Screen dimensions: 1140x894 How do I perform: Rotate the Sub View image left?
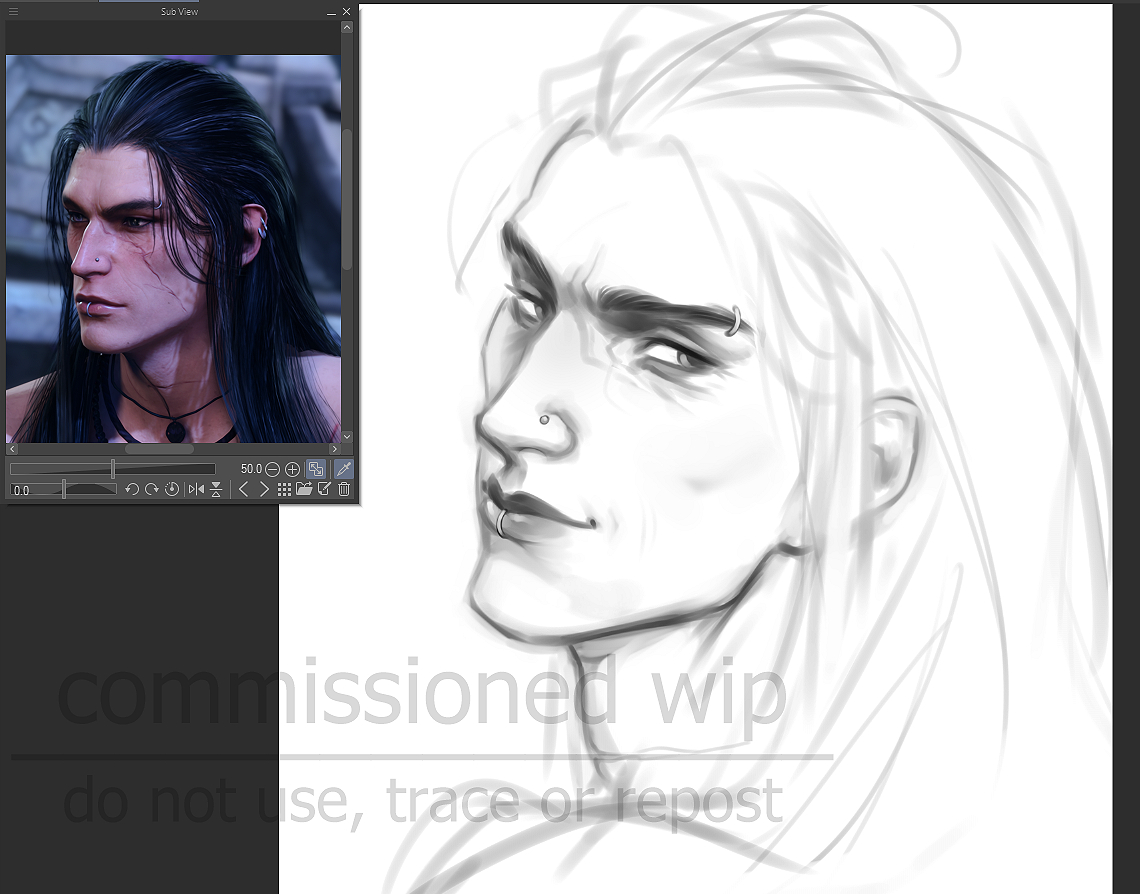tap(132, 489)
